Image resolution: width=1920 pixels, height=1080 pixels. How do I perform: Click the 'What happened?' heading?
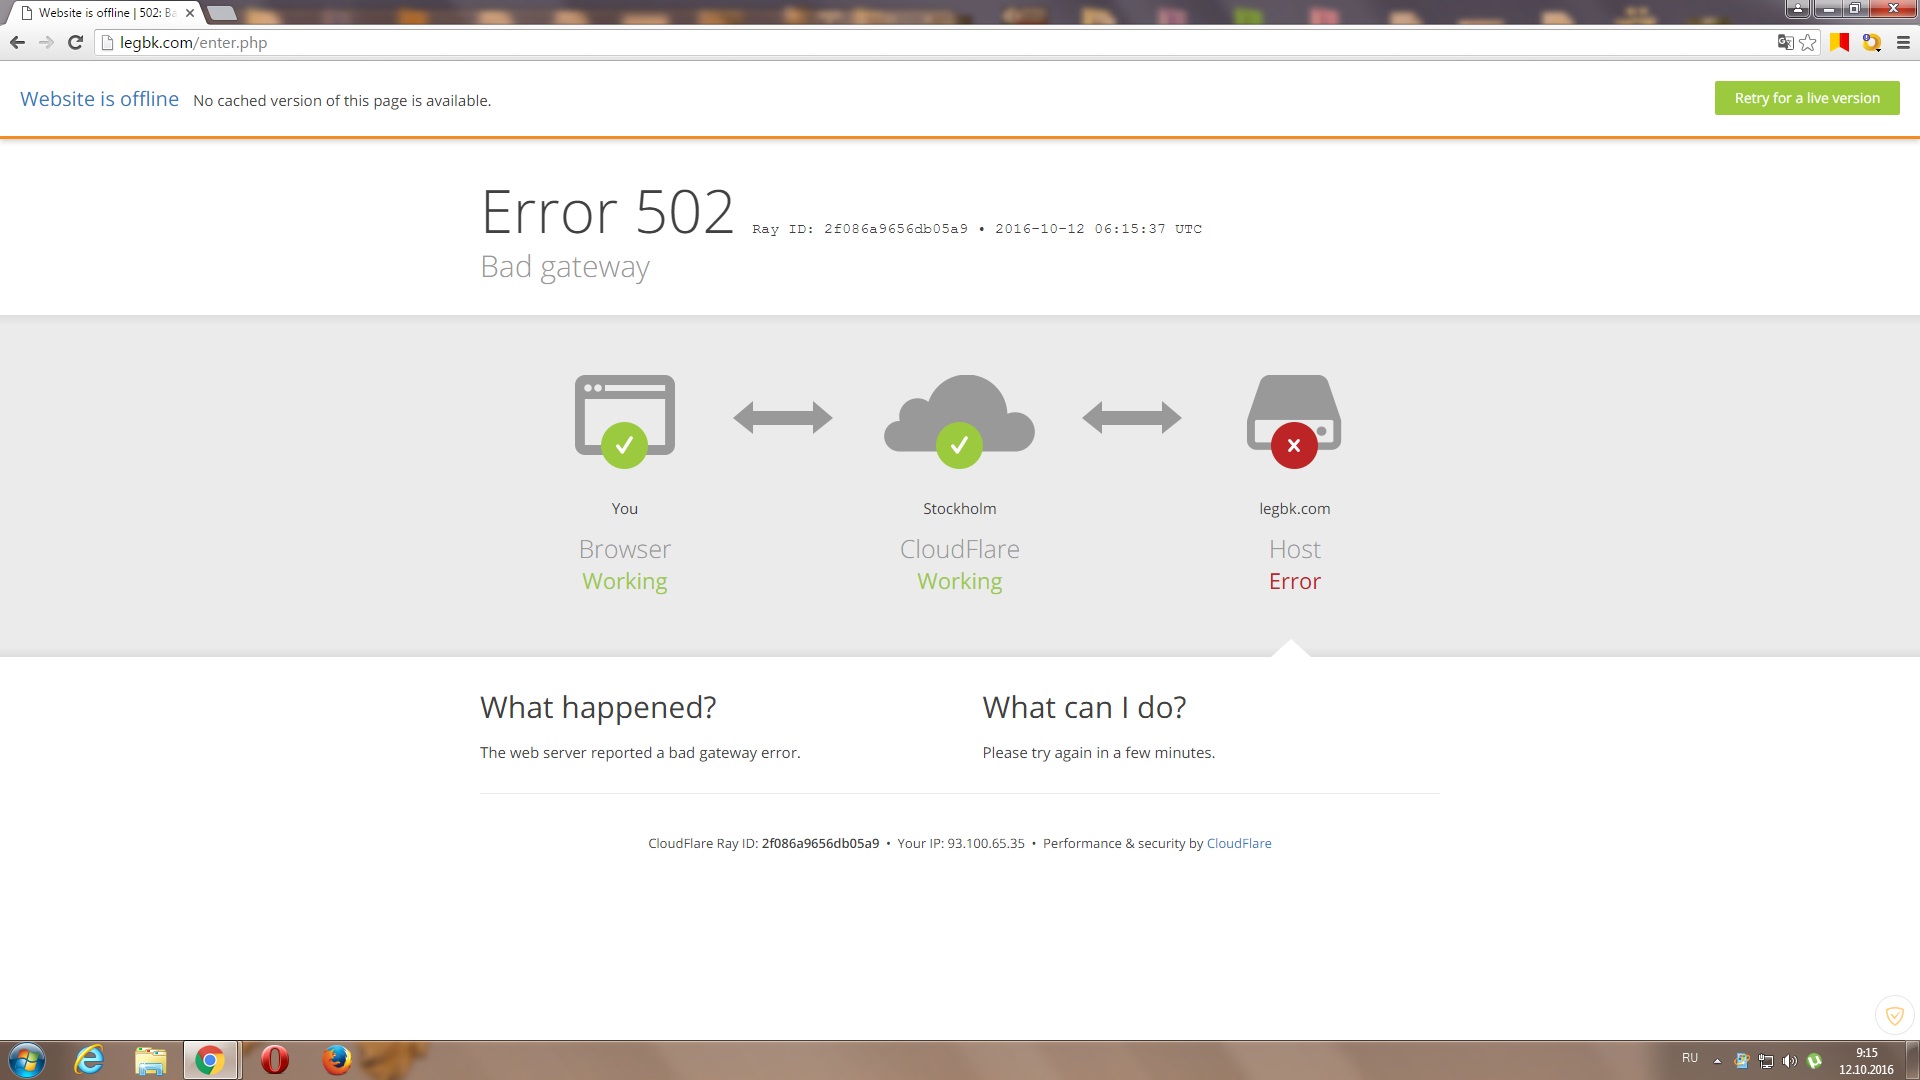pyautogui.click(x=598, y=707)
